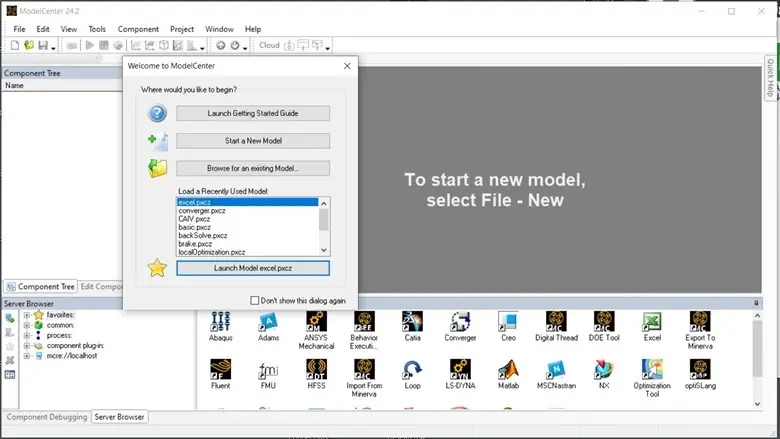Open the Edit menu
Image resolution: width=780 pixels, height=439 pixels.
(x=43, y=29)
